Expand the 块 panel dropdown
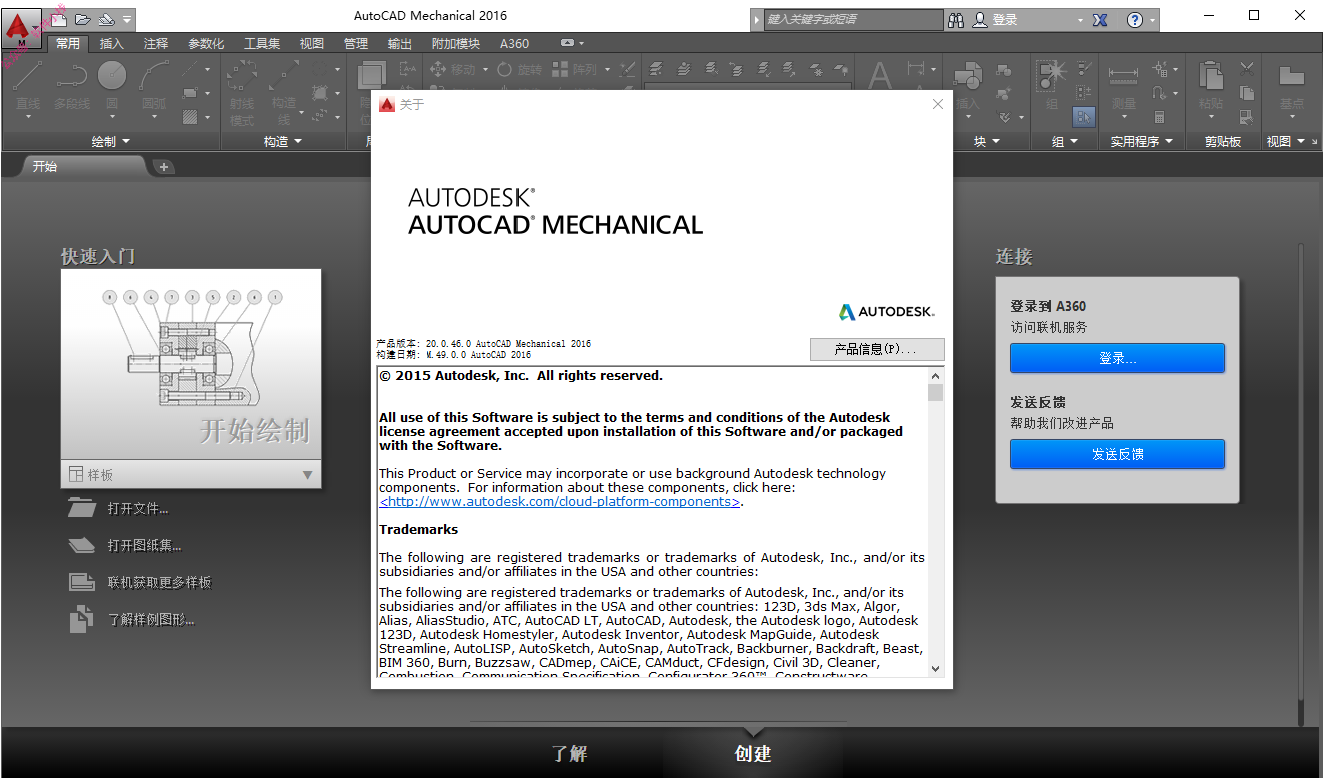Screen dimensions: 1324x779 point(988,142)
